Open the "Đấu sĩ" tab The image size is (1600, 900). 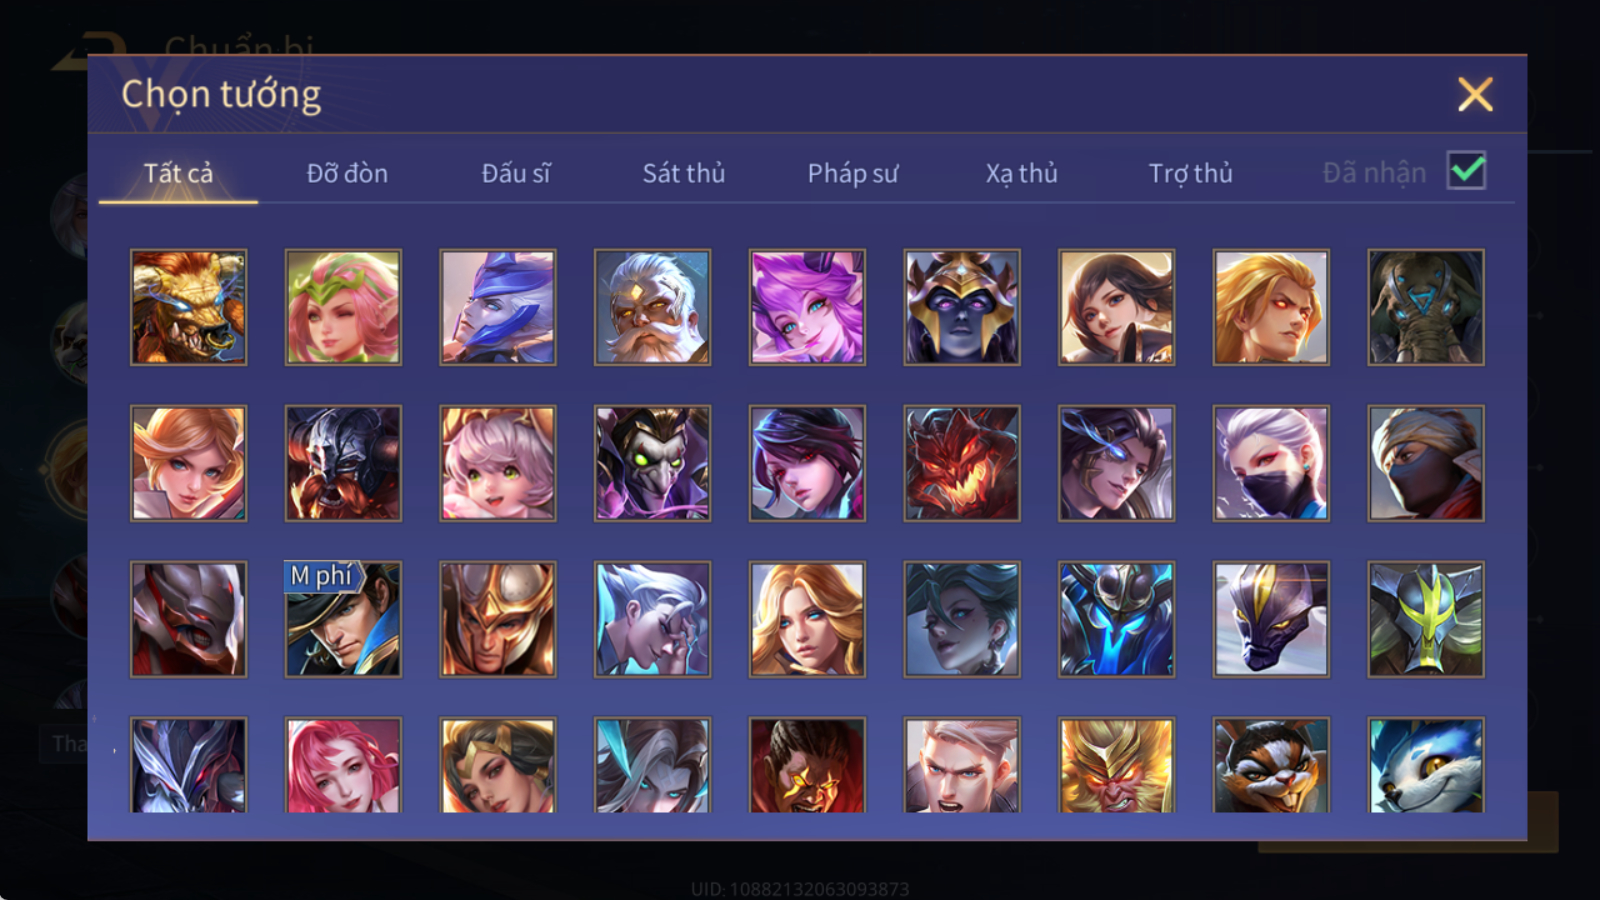pos(516,173)
